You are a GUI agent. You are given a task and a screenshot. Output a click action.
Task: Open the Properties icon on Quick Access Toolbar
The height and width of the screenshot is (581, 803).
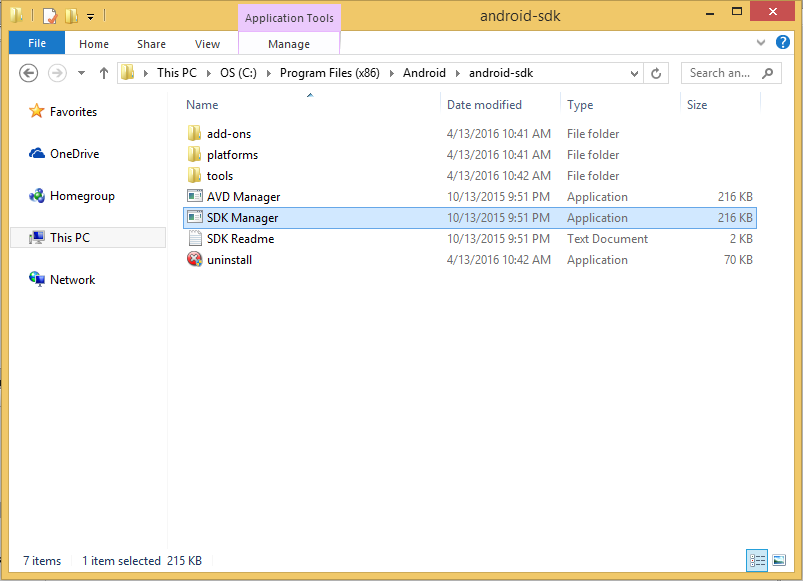pyautogui.click(x=48, y=15)
